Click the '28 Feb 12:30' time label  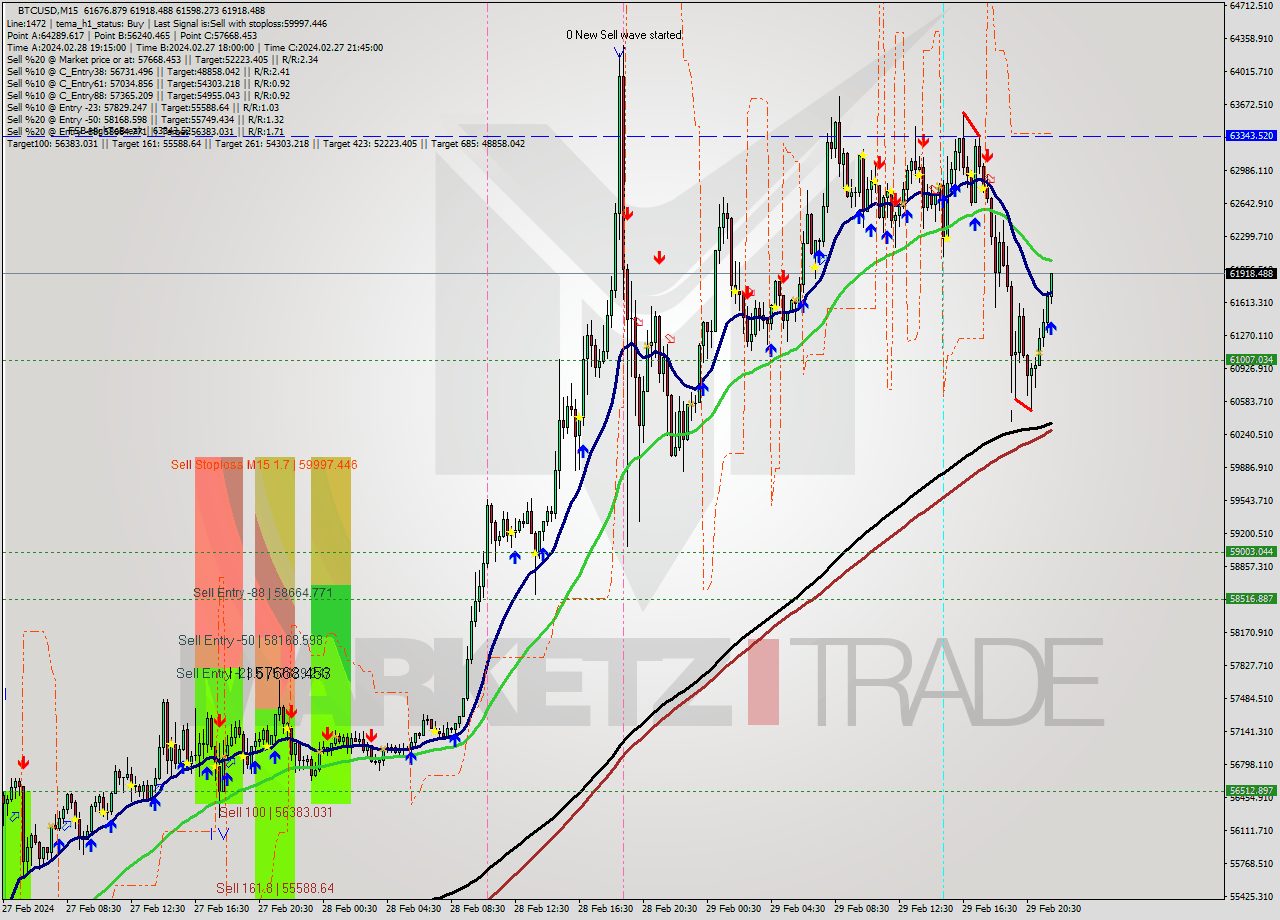click(541, 909)
